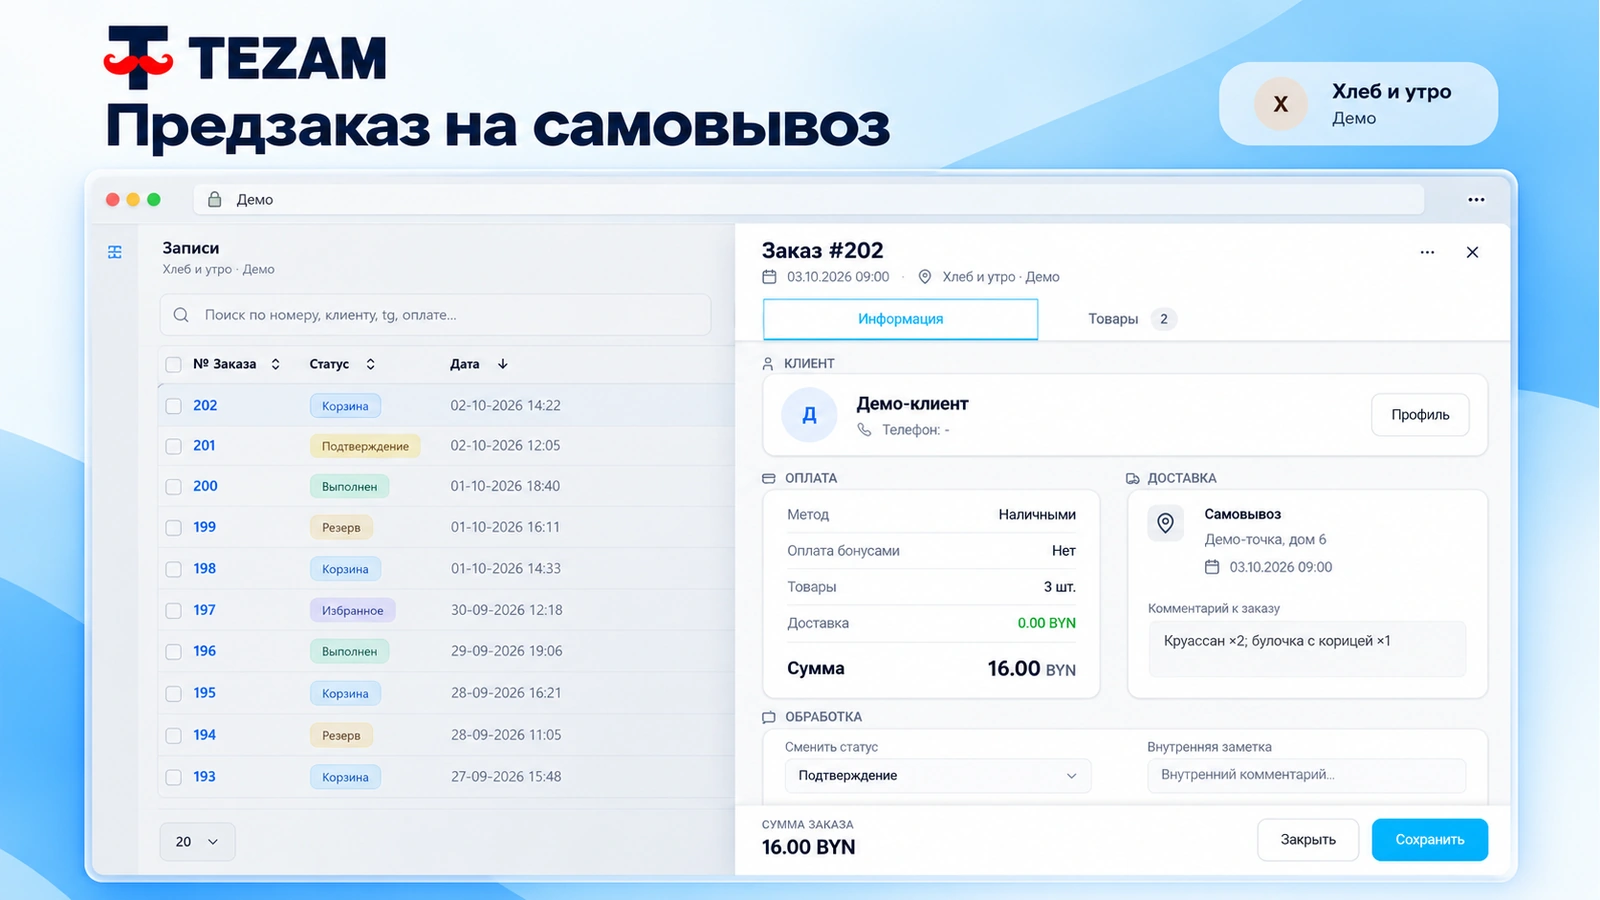This screenshot has width=1600, height=900.
Task: Click the lock icon in address bar
Action: point(214,200)
